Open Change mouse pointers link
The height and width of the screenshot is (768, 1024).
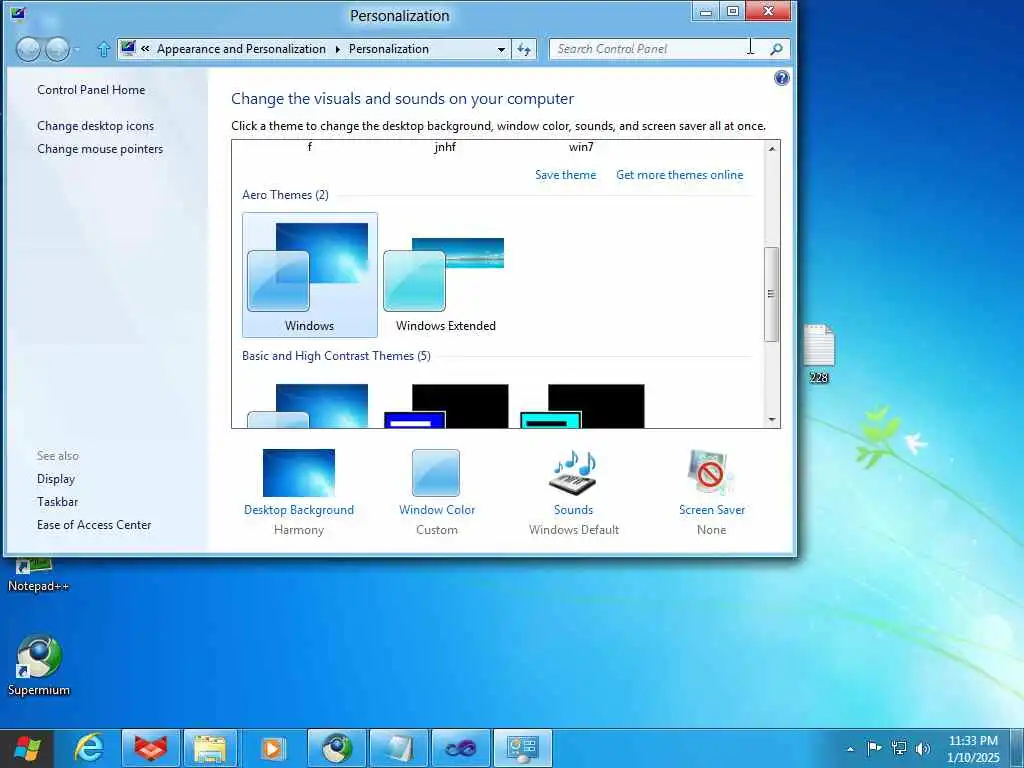100,149
